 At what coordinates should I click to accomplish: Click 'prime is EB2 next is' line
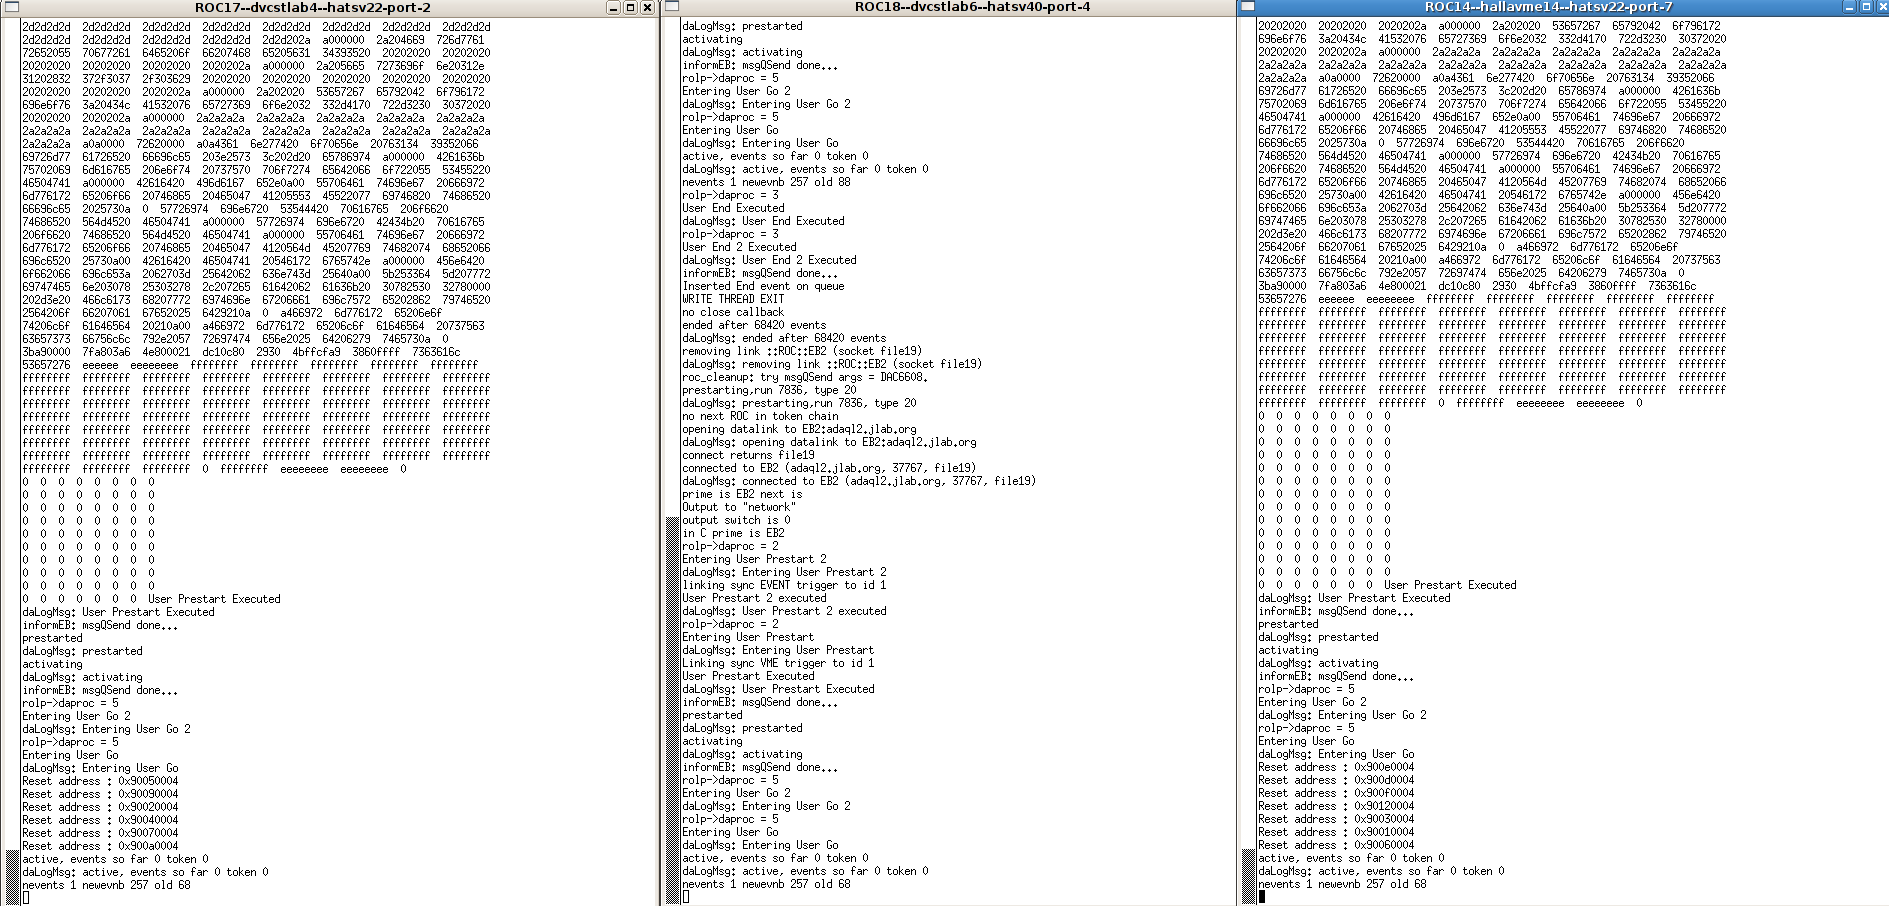742,494
